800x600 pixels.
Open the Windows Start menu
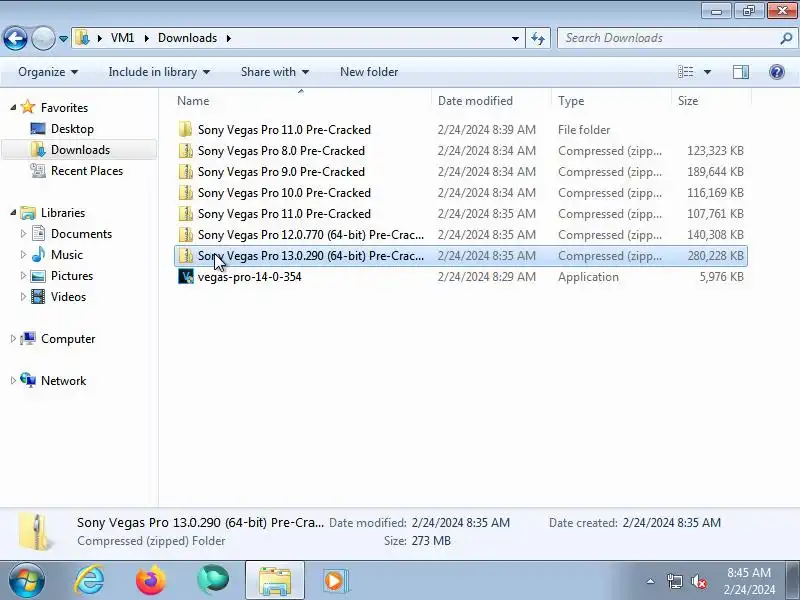click(27, 580)
